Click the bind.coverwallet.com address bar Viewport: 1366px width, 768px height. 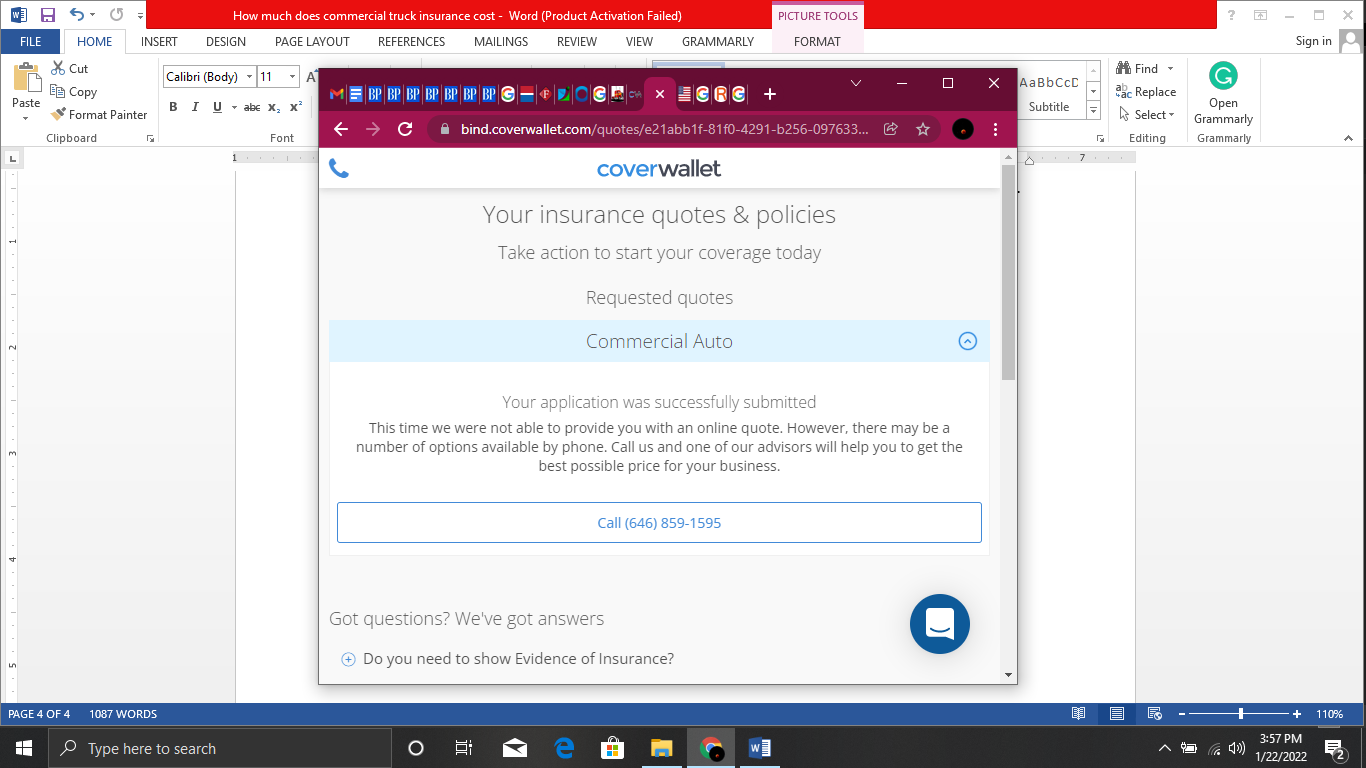click(x=665, y=129)
